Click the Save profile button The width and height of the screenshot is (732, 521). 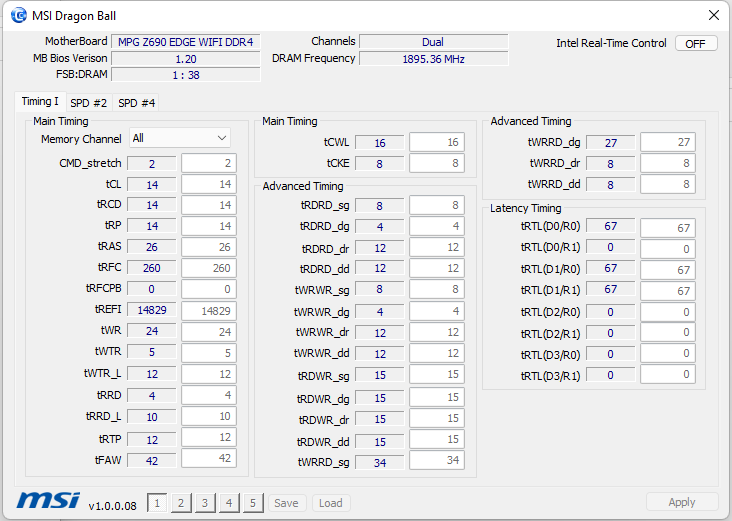point(286,503)
